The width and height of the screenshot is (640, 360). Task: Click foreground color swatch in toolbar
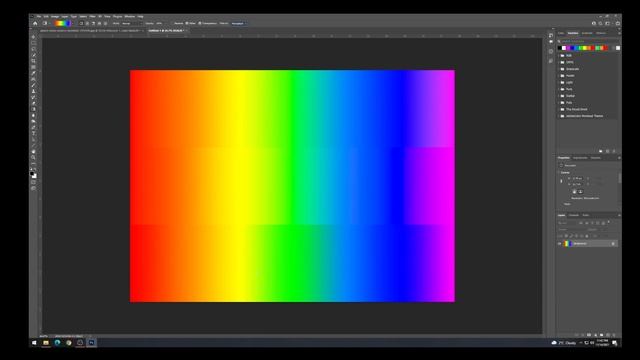pos(32,173)
